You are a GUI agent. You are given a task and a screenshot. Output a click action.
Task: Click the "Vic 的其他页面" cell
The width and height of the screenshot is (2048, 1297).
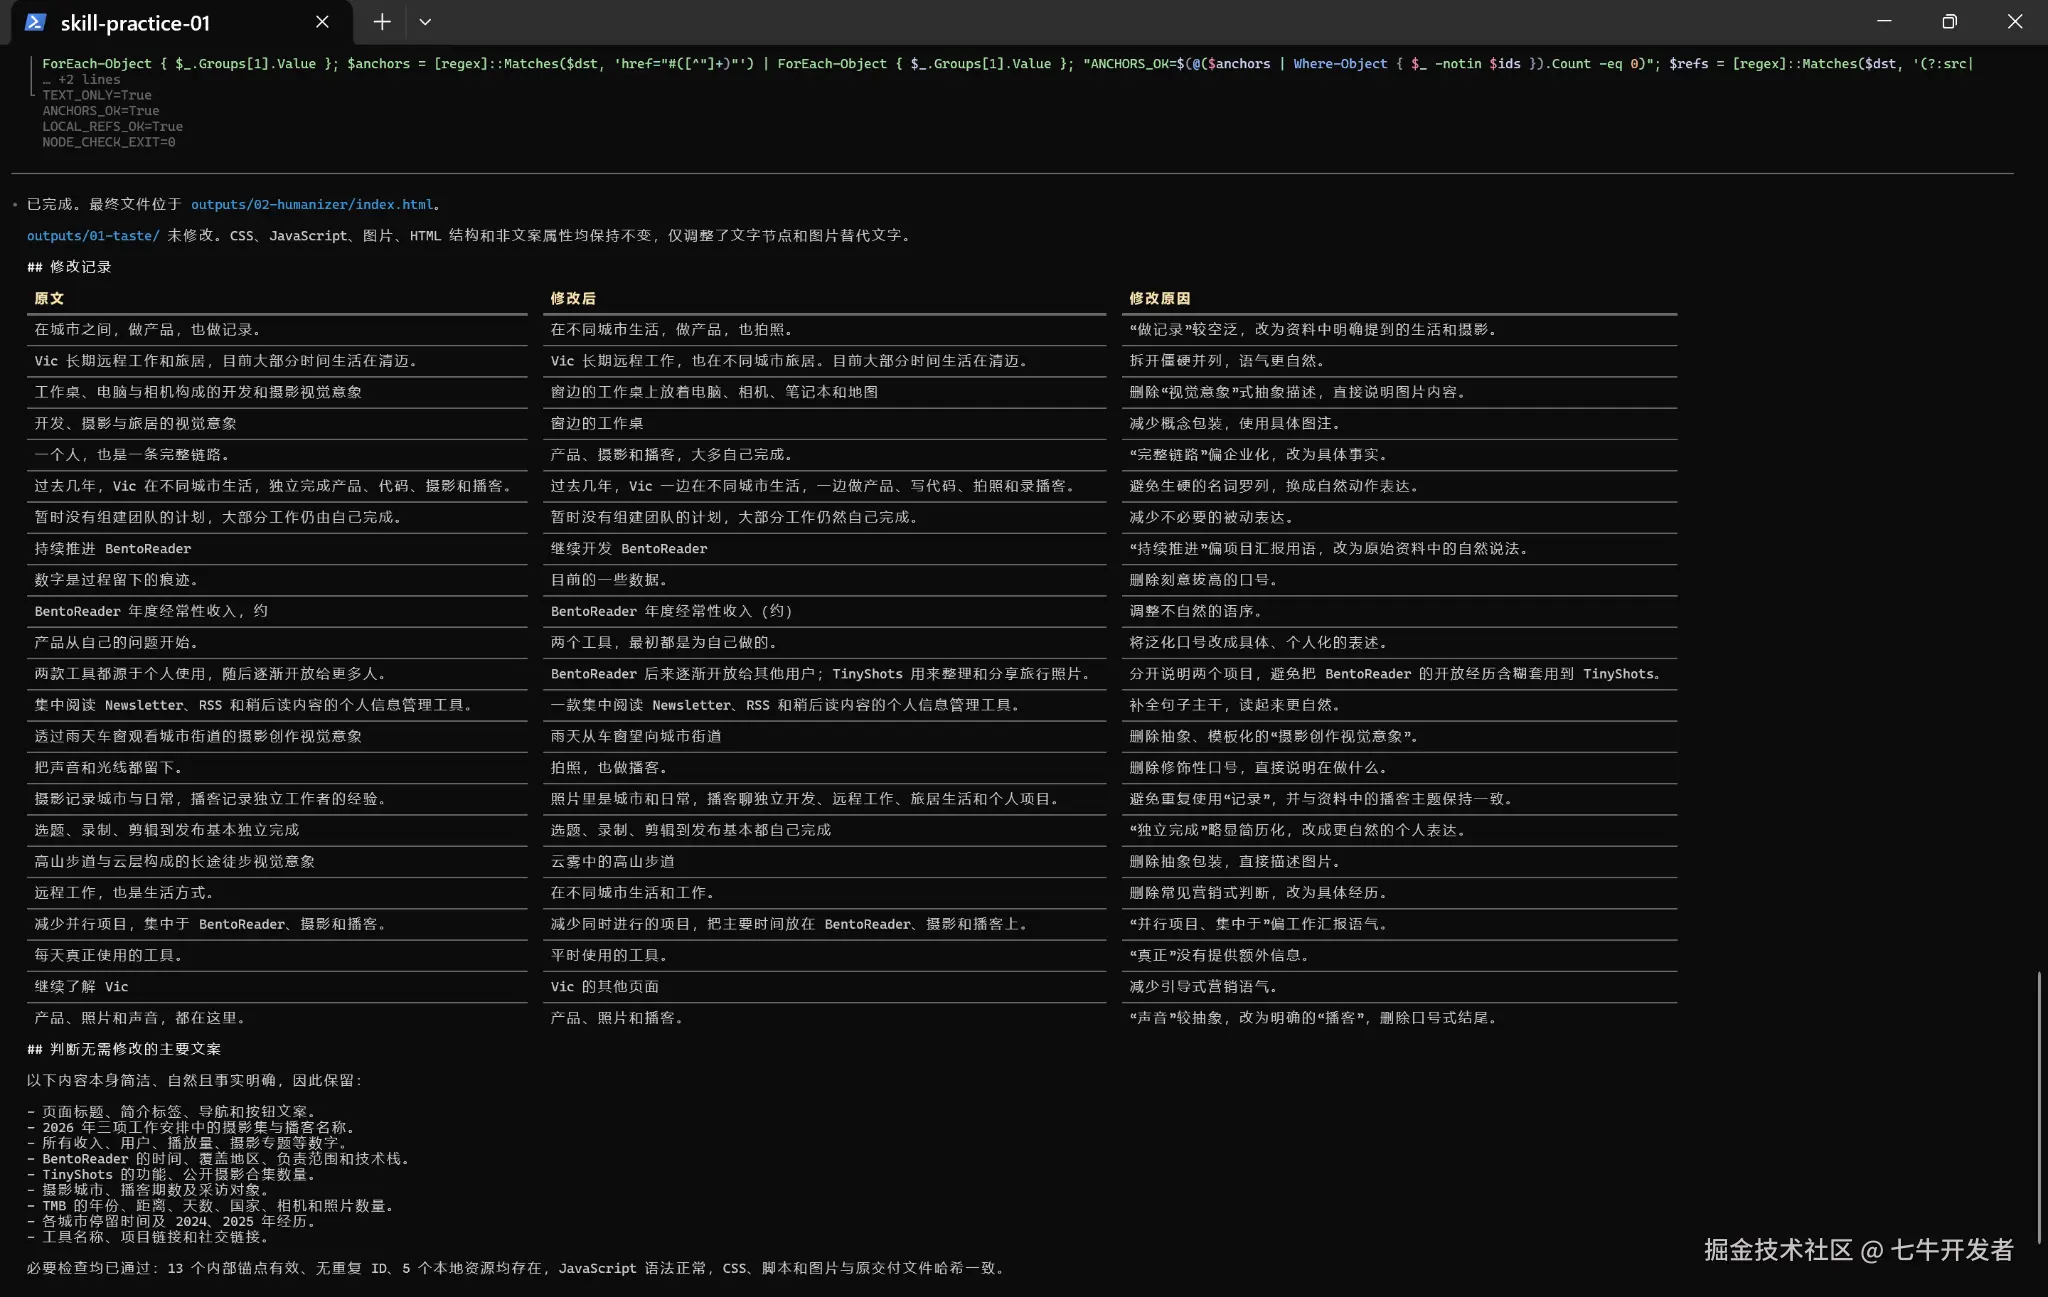605,987
